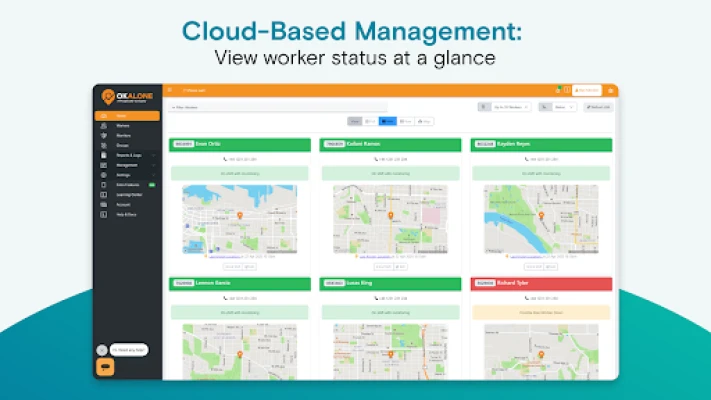This screenshot has height=400, width=711.
Task: Expand the Reports & Logs sidebar section
Action: click(128, 155)
